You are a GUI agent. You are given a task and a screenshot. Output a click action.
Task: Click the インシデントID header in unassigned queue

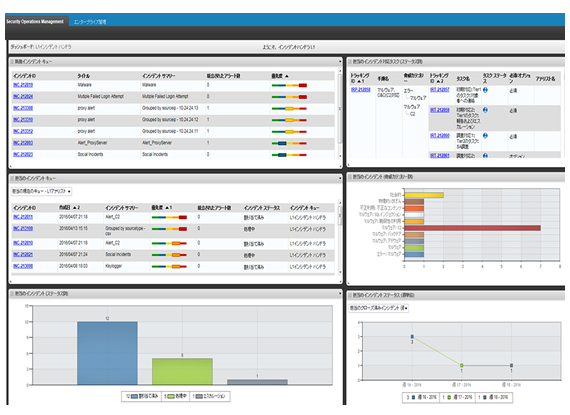click(x=25, y=76)
